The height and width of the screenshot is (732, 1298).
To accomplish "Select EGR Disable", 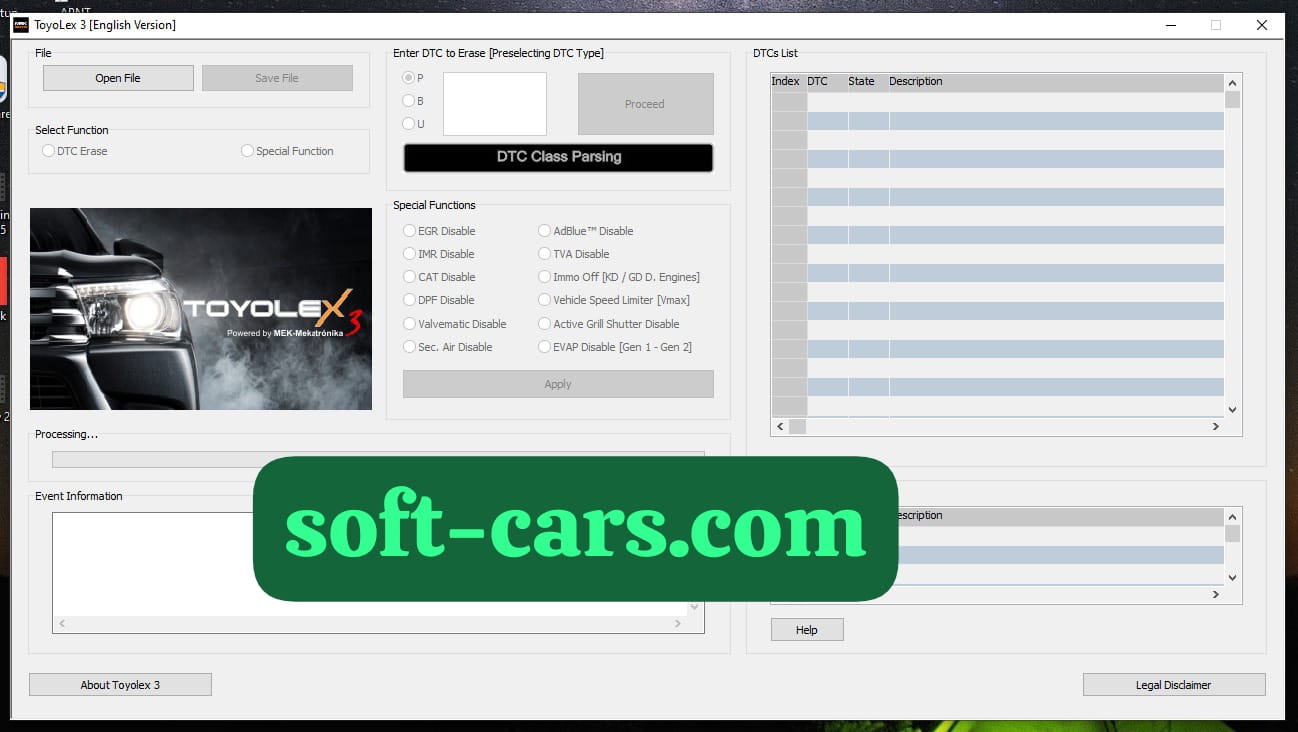I will pyautogui.click(x=440, y=231).
